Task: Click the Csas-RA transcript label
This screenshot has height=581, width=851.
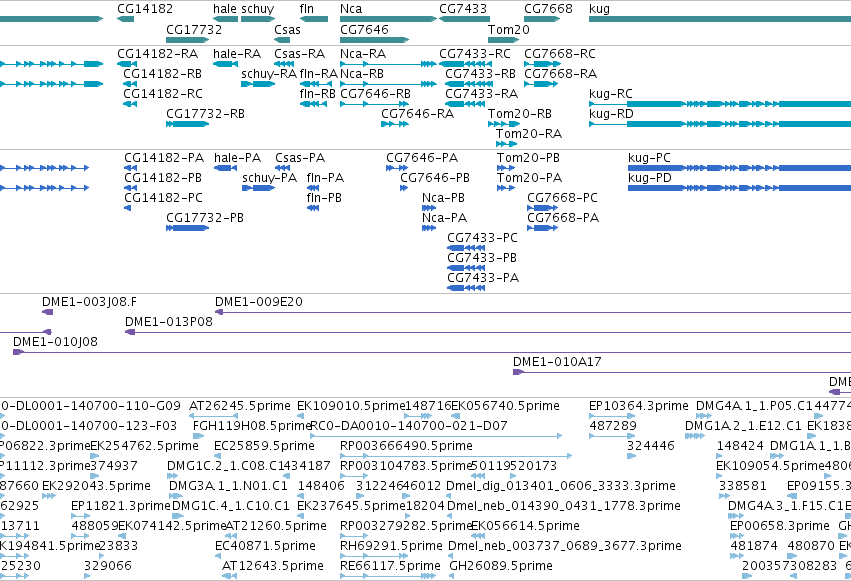Action: point(300,54)
